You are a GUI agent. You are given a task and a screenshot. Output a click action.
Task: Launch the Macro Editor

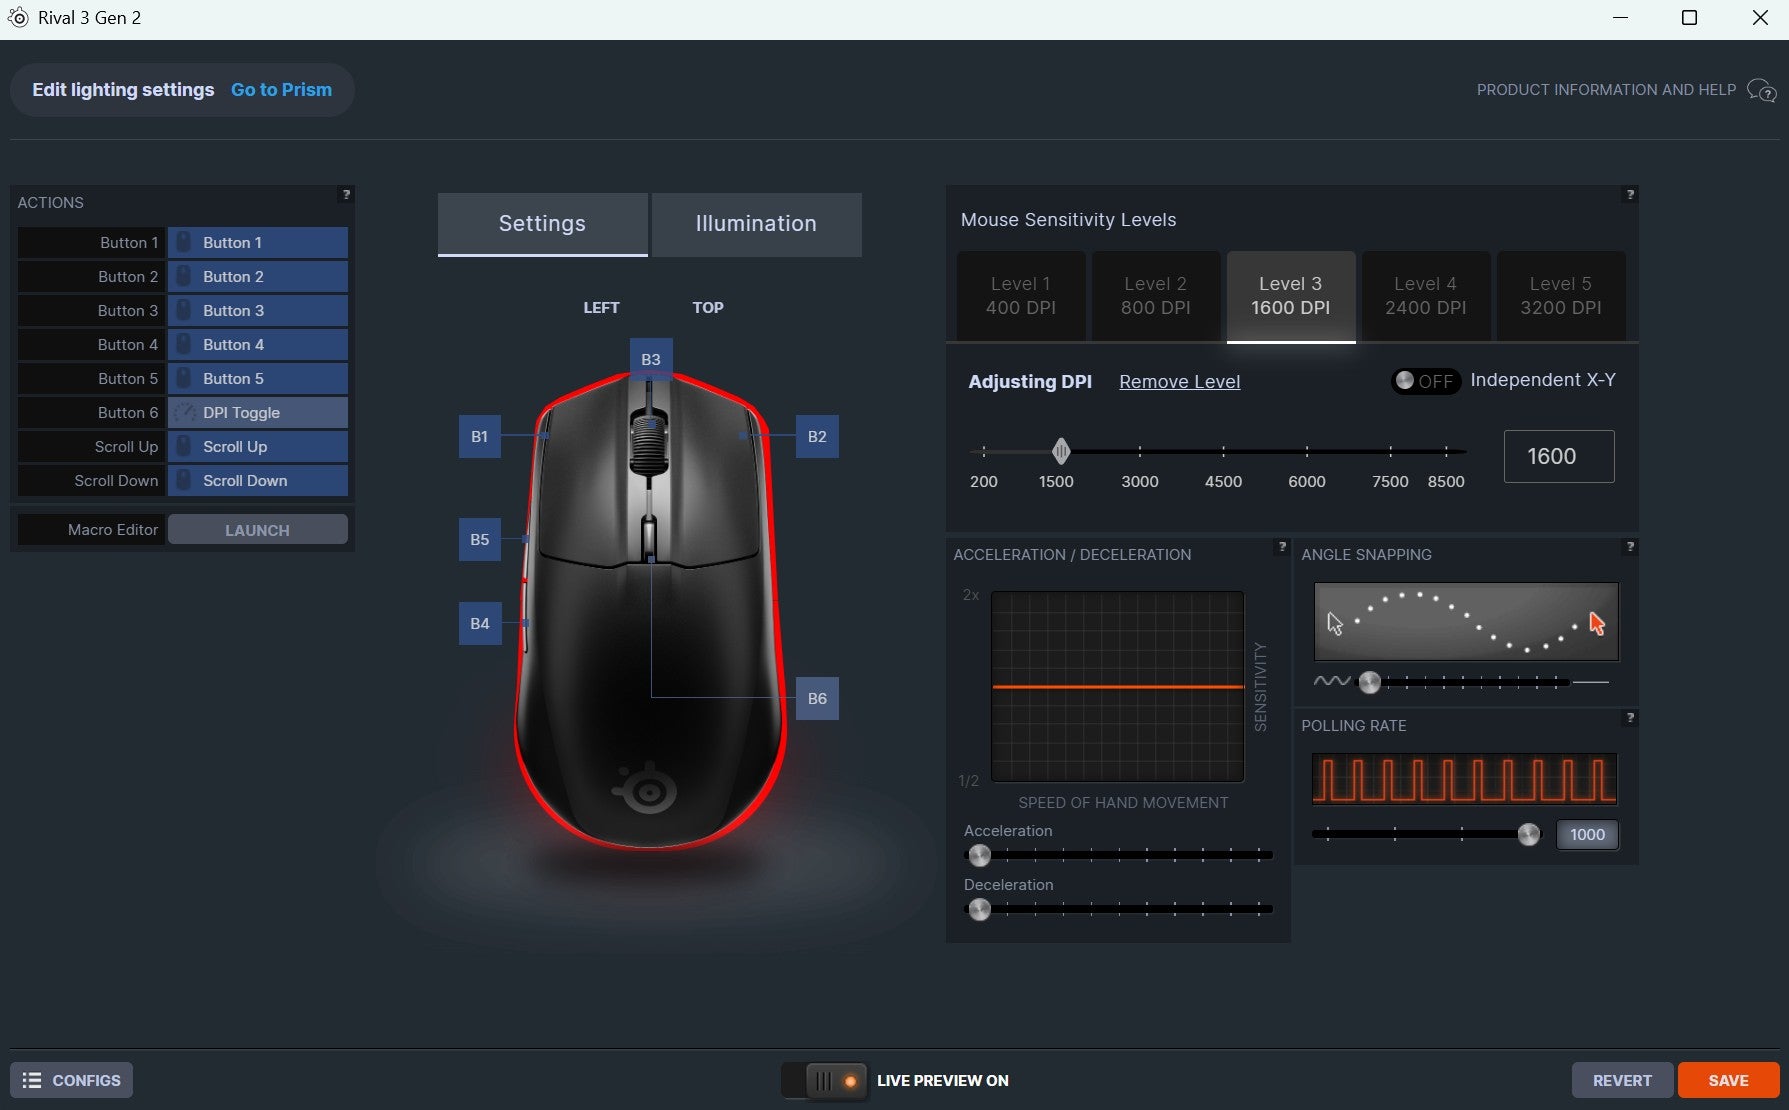pyautogui.click(x=257, y=530)
